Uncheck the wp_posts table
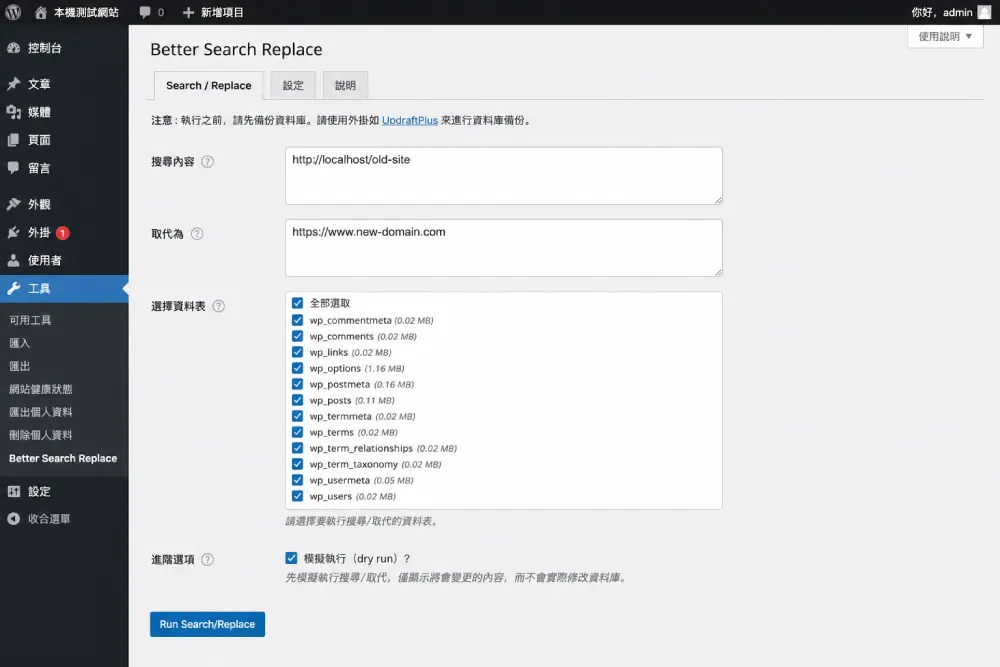 click(x=297, y=400)
